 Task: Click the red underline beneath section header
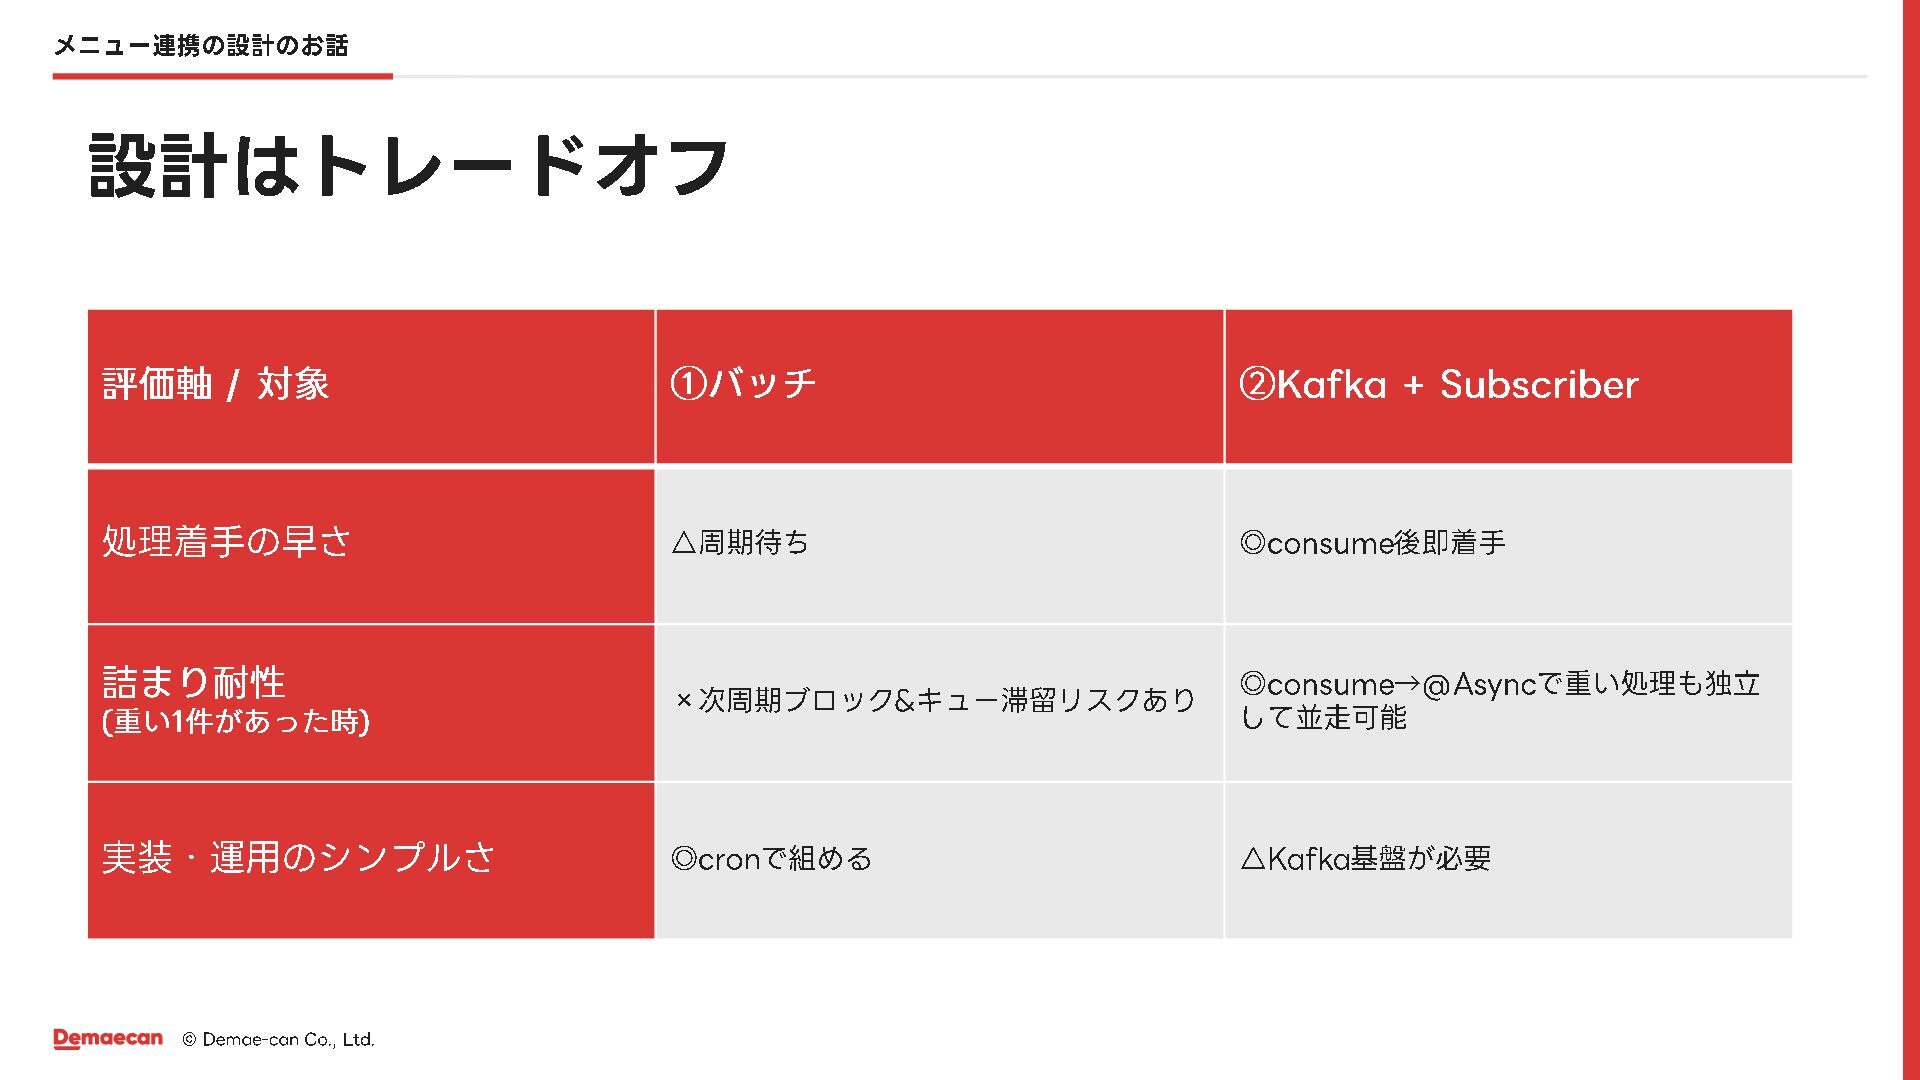click(223, 75)
